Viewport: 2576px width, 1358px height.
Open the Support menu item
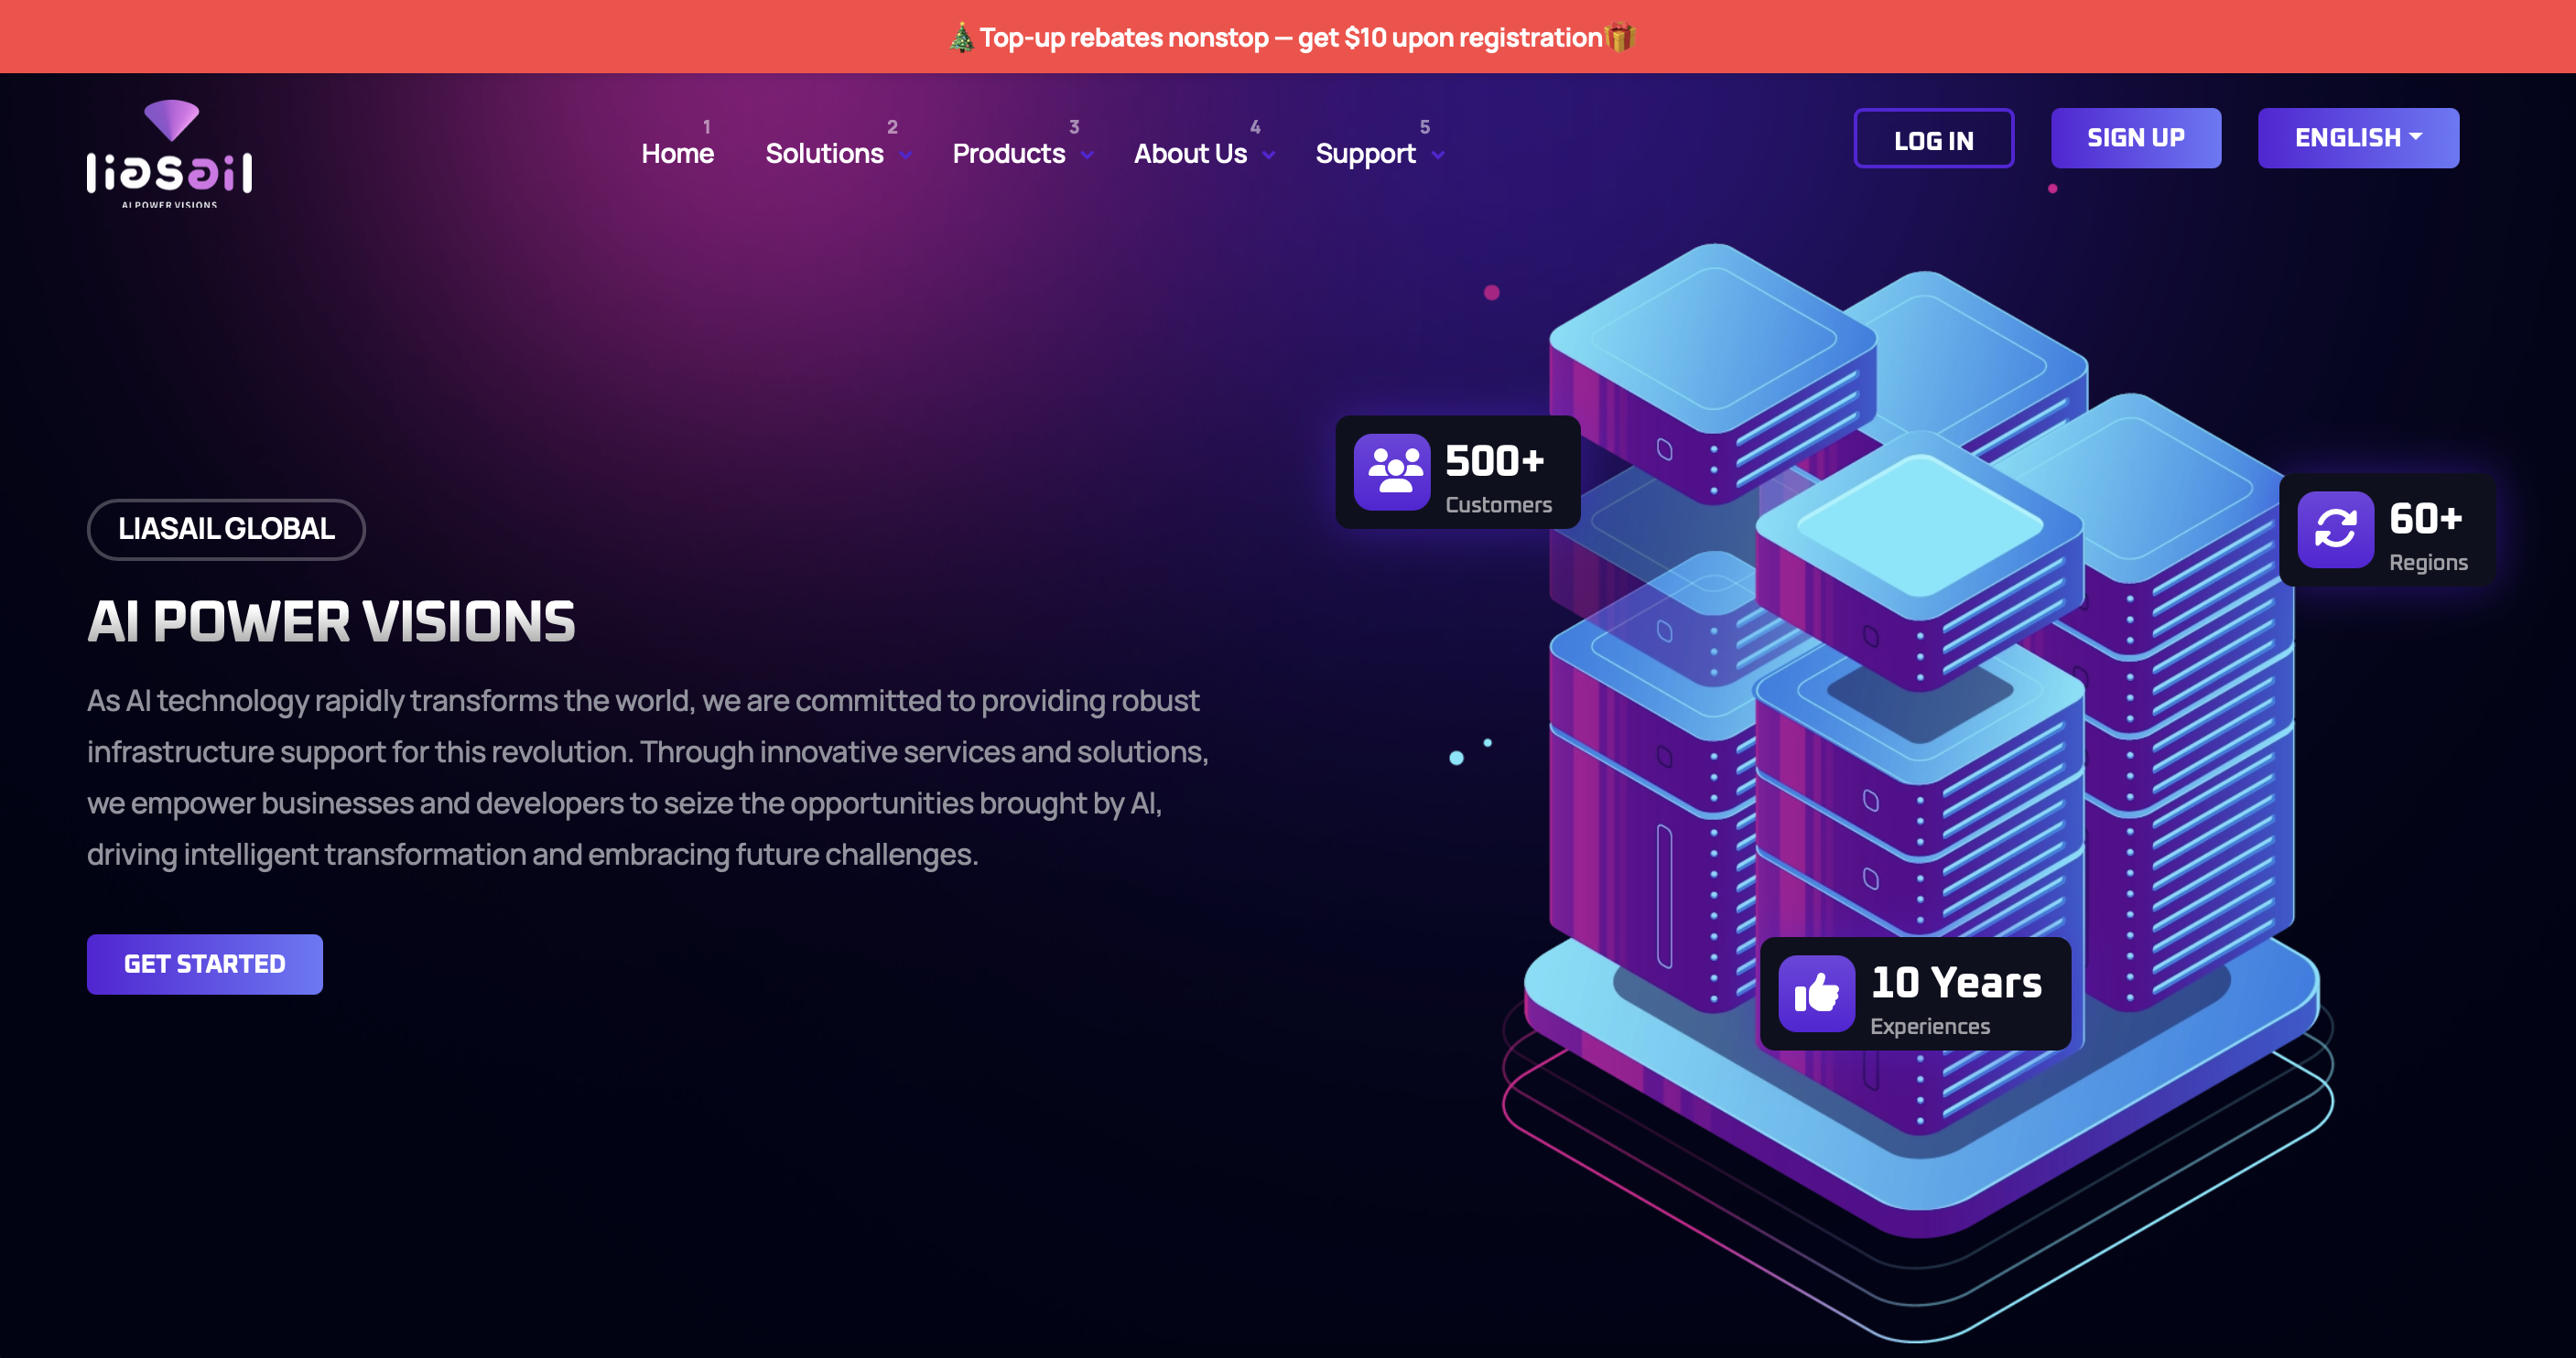click(x=1365, y=154)
